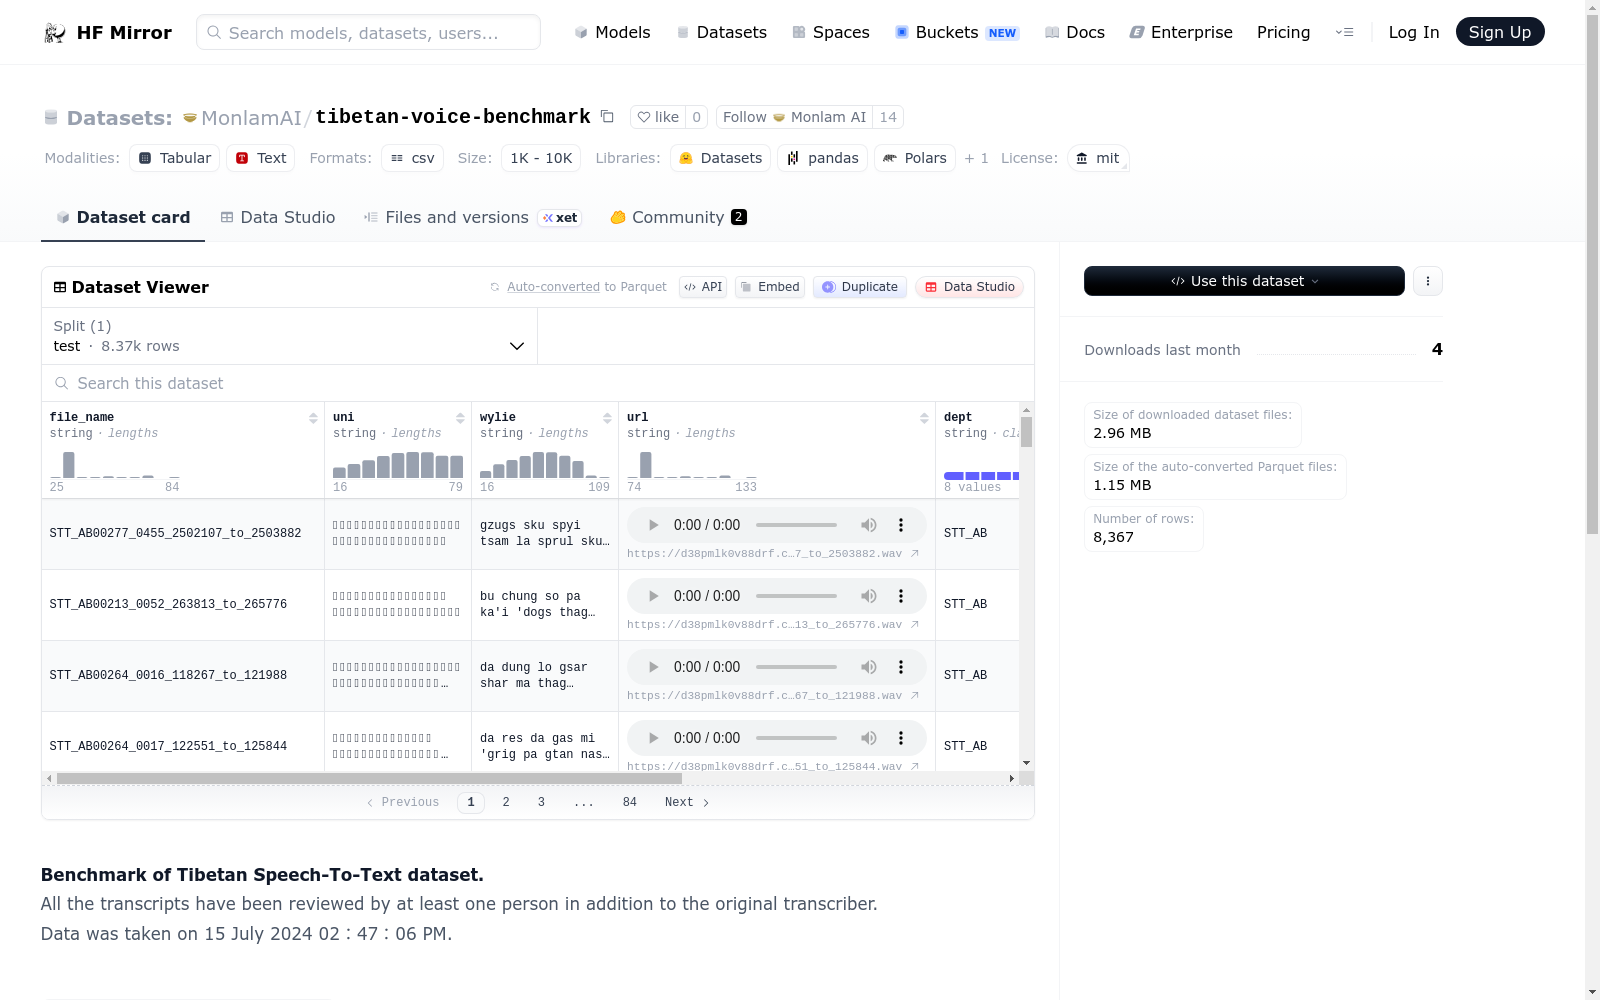Play audio for STT_AB00264_0017 row
Screen dimensions: 1600x1000
(653, 738)
